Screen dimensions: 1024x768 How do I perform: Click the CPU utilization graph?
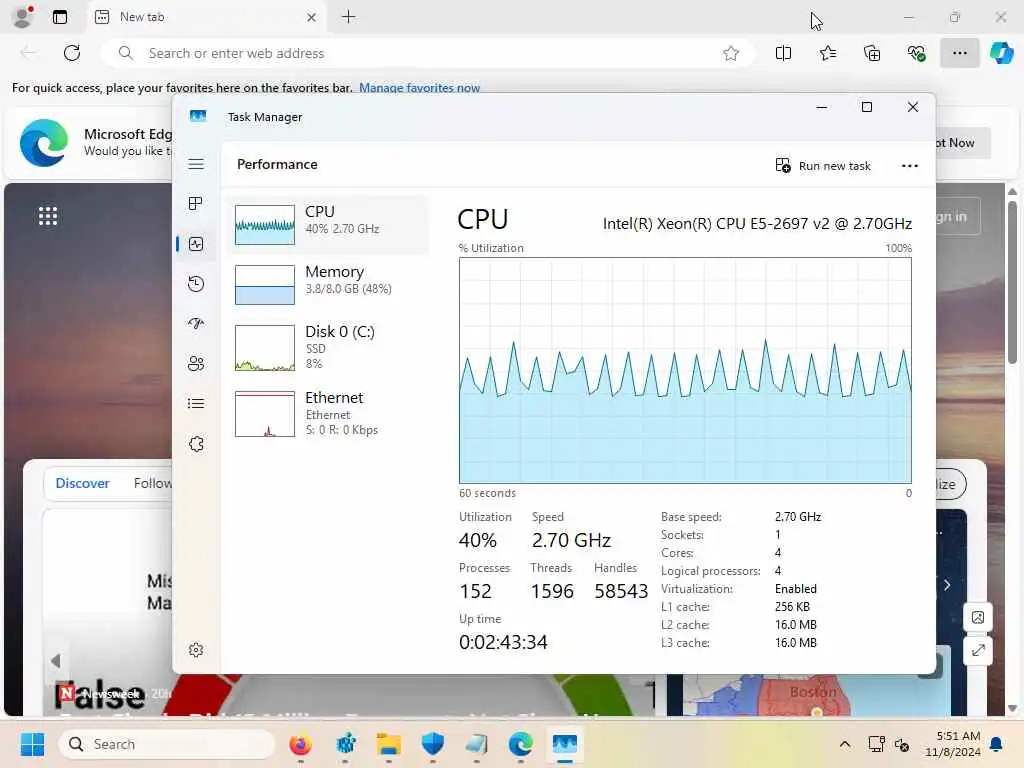(x=685, y=370)
